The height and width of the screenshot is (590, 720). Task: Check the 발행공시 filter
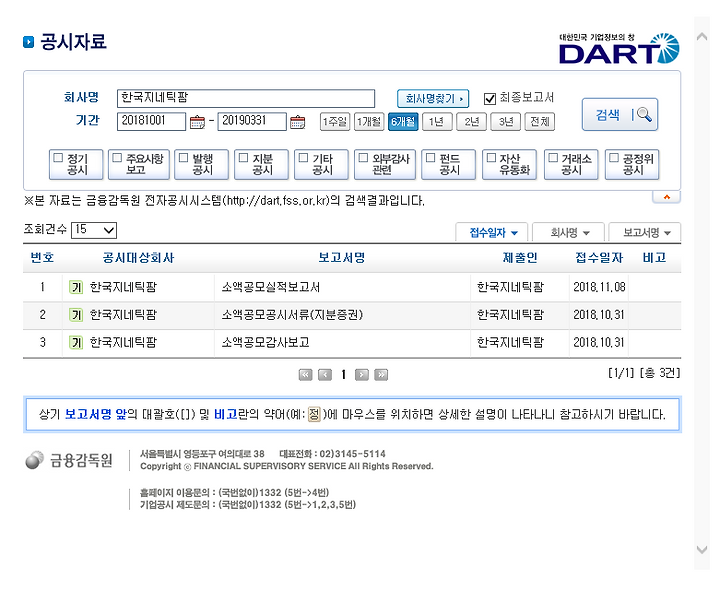[x=184, y=158]
